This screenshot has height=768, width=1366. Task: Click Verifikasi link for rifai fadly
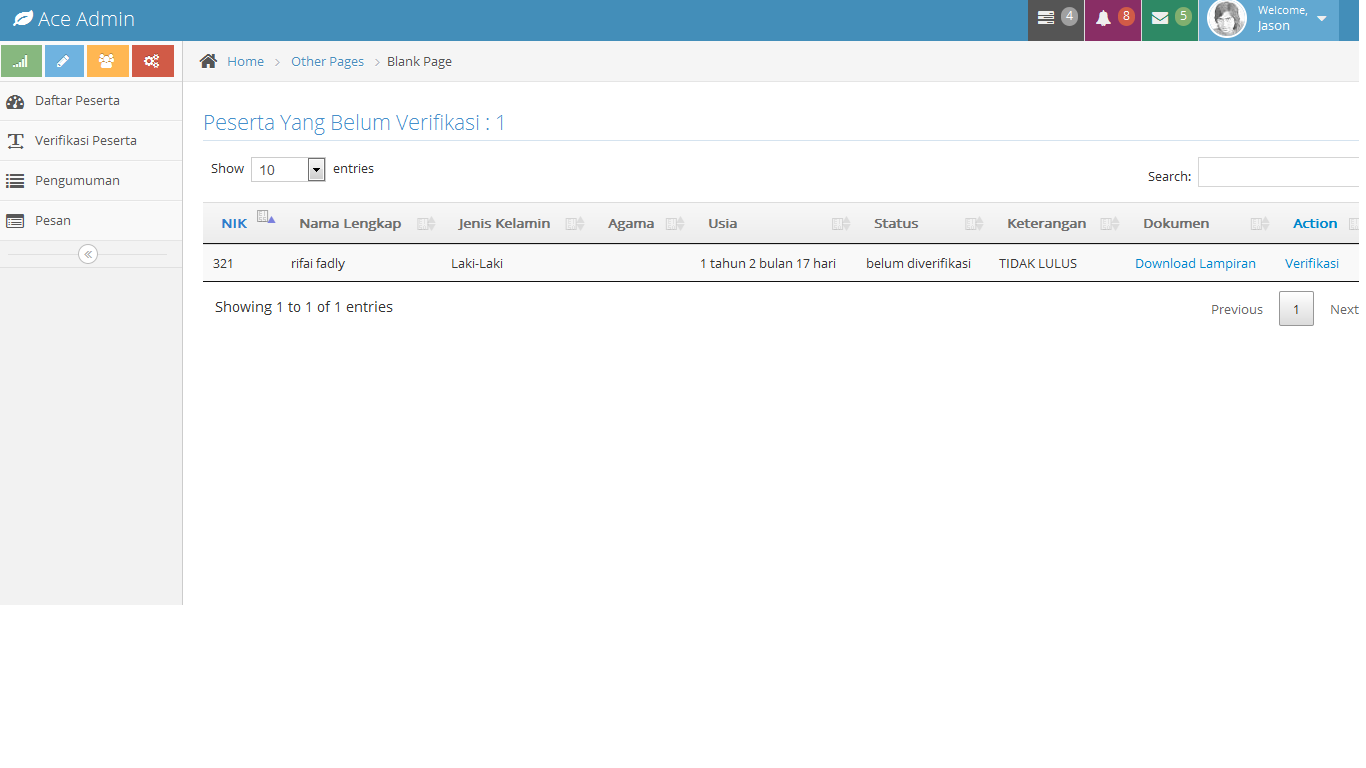pos(1311,263)
